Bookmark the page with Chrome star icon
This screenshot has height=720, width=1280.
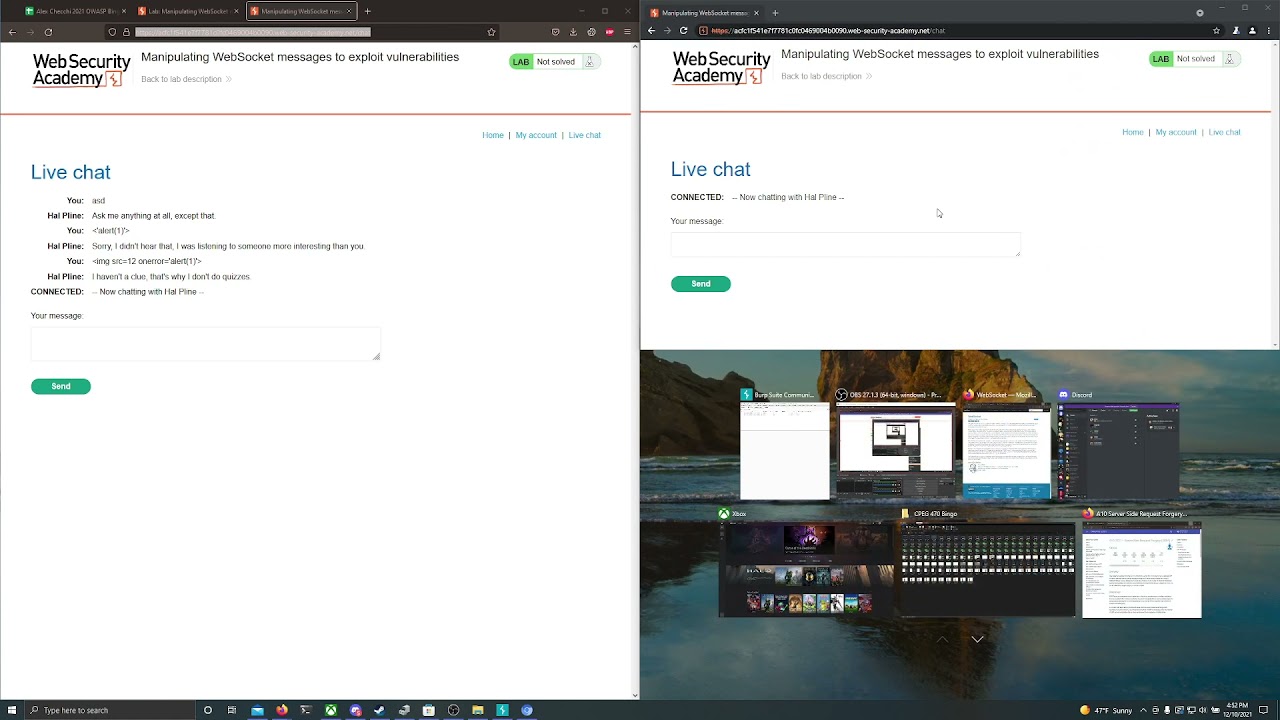(1216, 30)
